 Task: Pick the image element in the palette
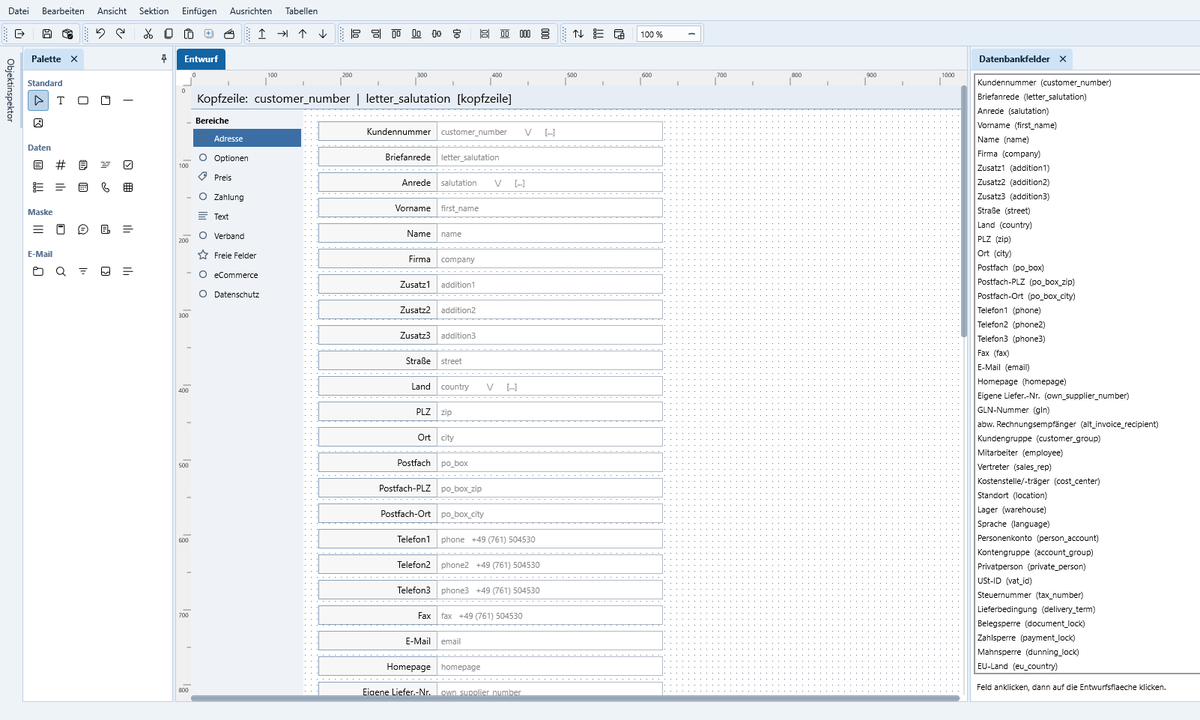[38, 123]
